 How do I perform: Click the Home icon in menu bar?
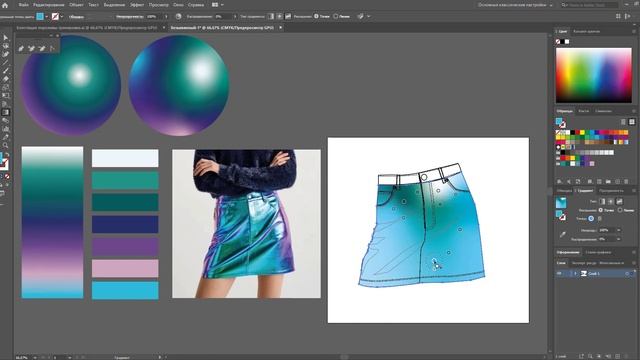coord(5,5)
